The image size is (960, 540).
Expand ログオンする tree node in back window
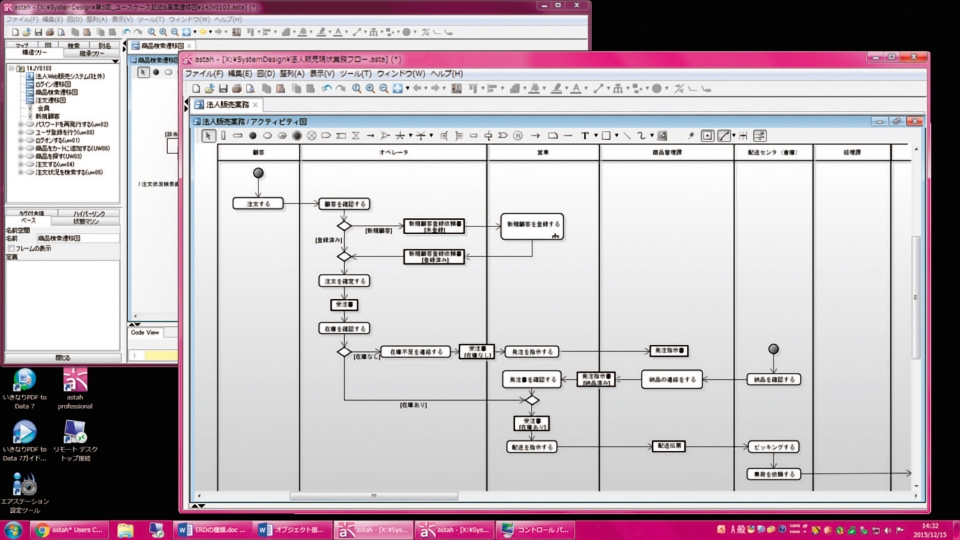[x=21, y=140]
